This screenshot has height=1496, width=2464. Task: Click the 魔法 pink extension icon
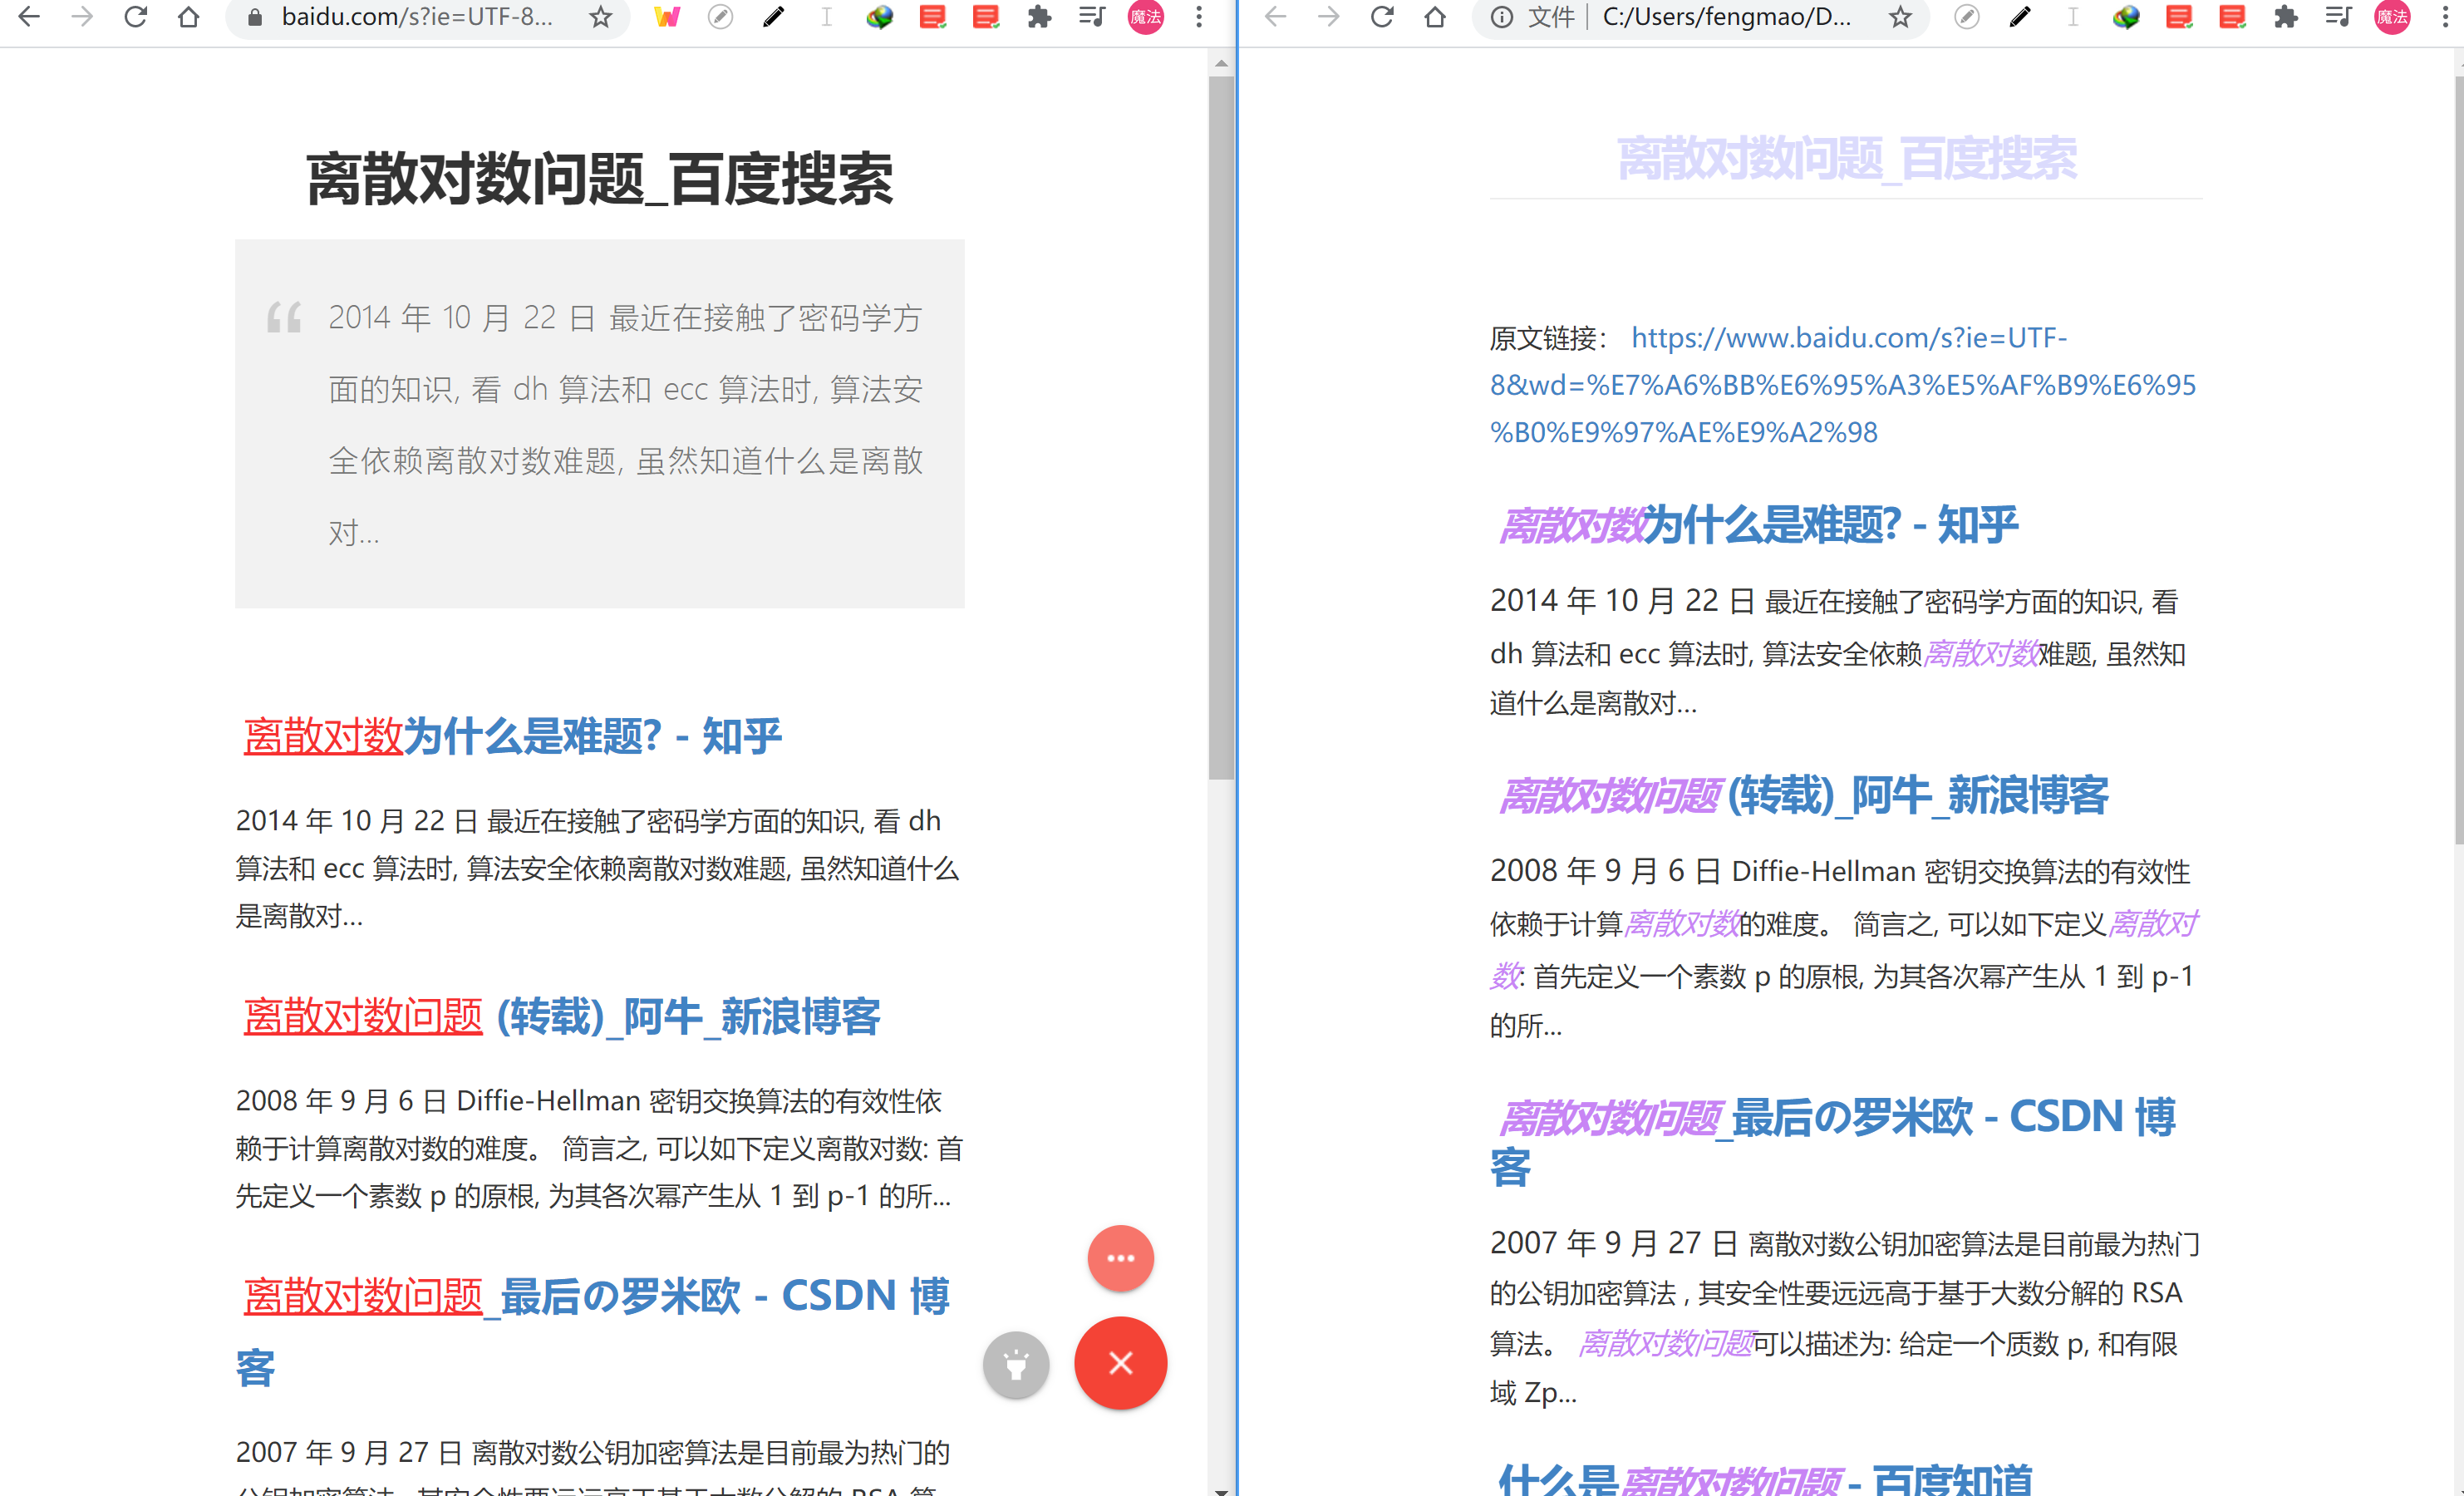pyautogui.click(x=1146, y=17)
